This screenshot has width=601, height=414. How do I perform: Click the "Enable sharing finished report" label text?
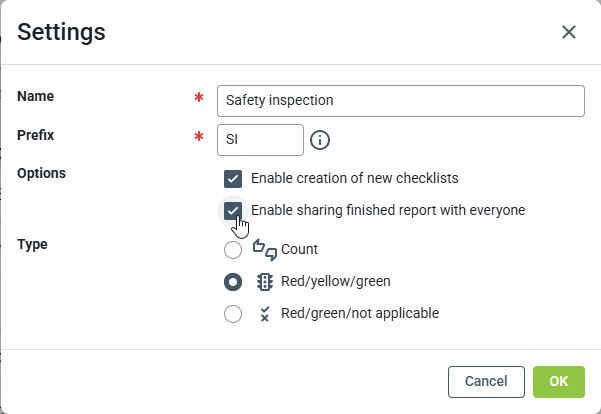[388, 210]
